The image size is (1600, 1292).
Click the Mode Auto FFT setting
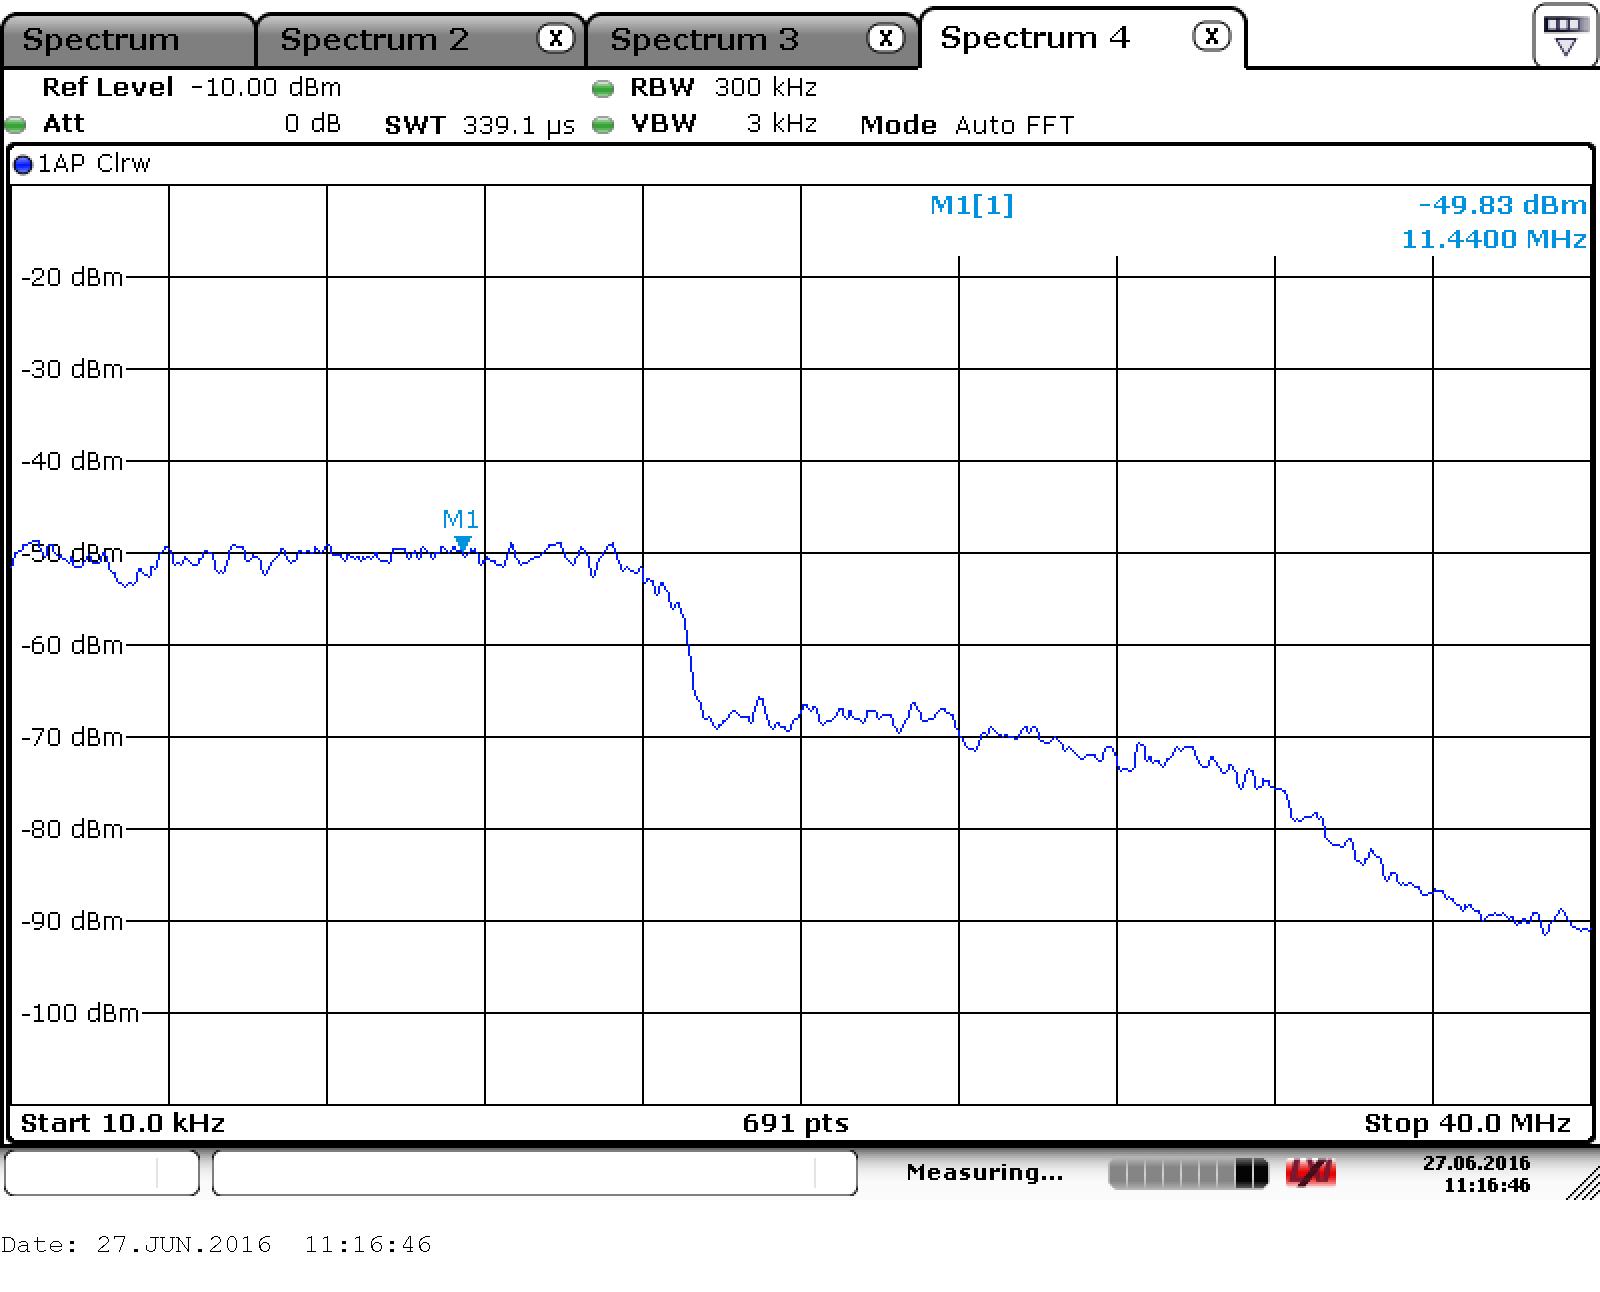[966, 125]
